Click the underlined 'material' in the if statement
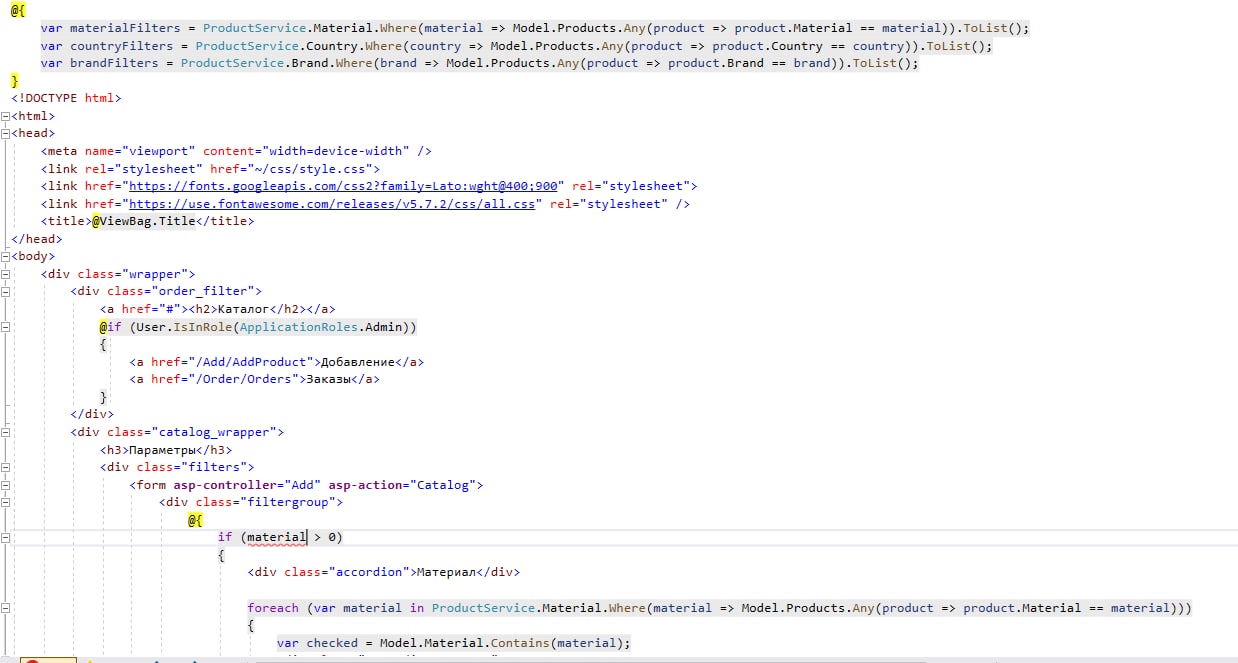 point(276,538)
